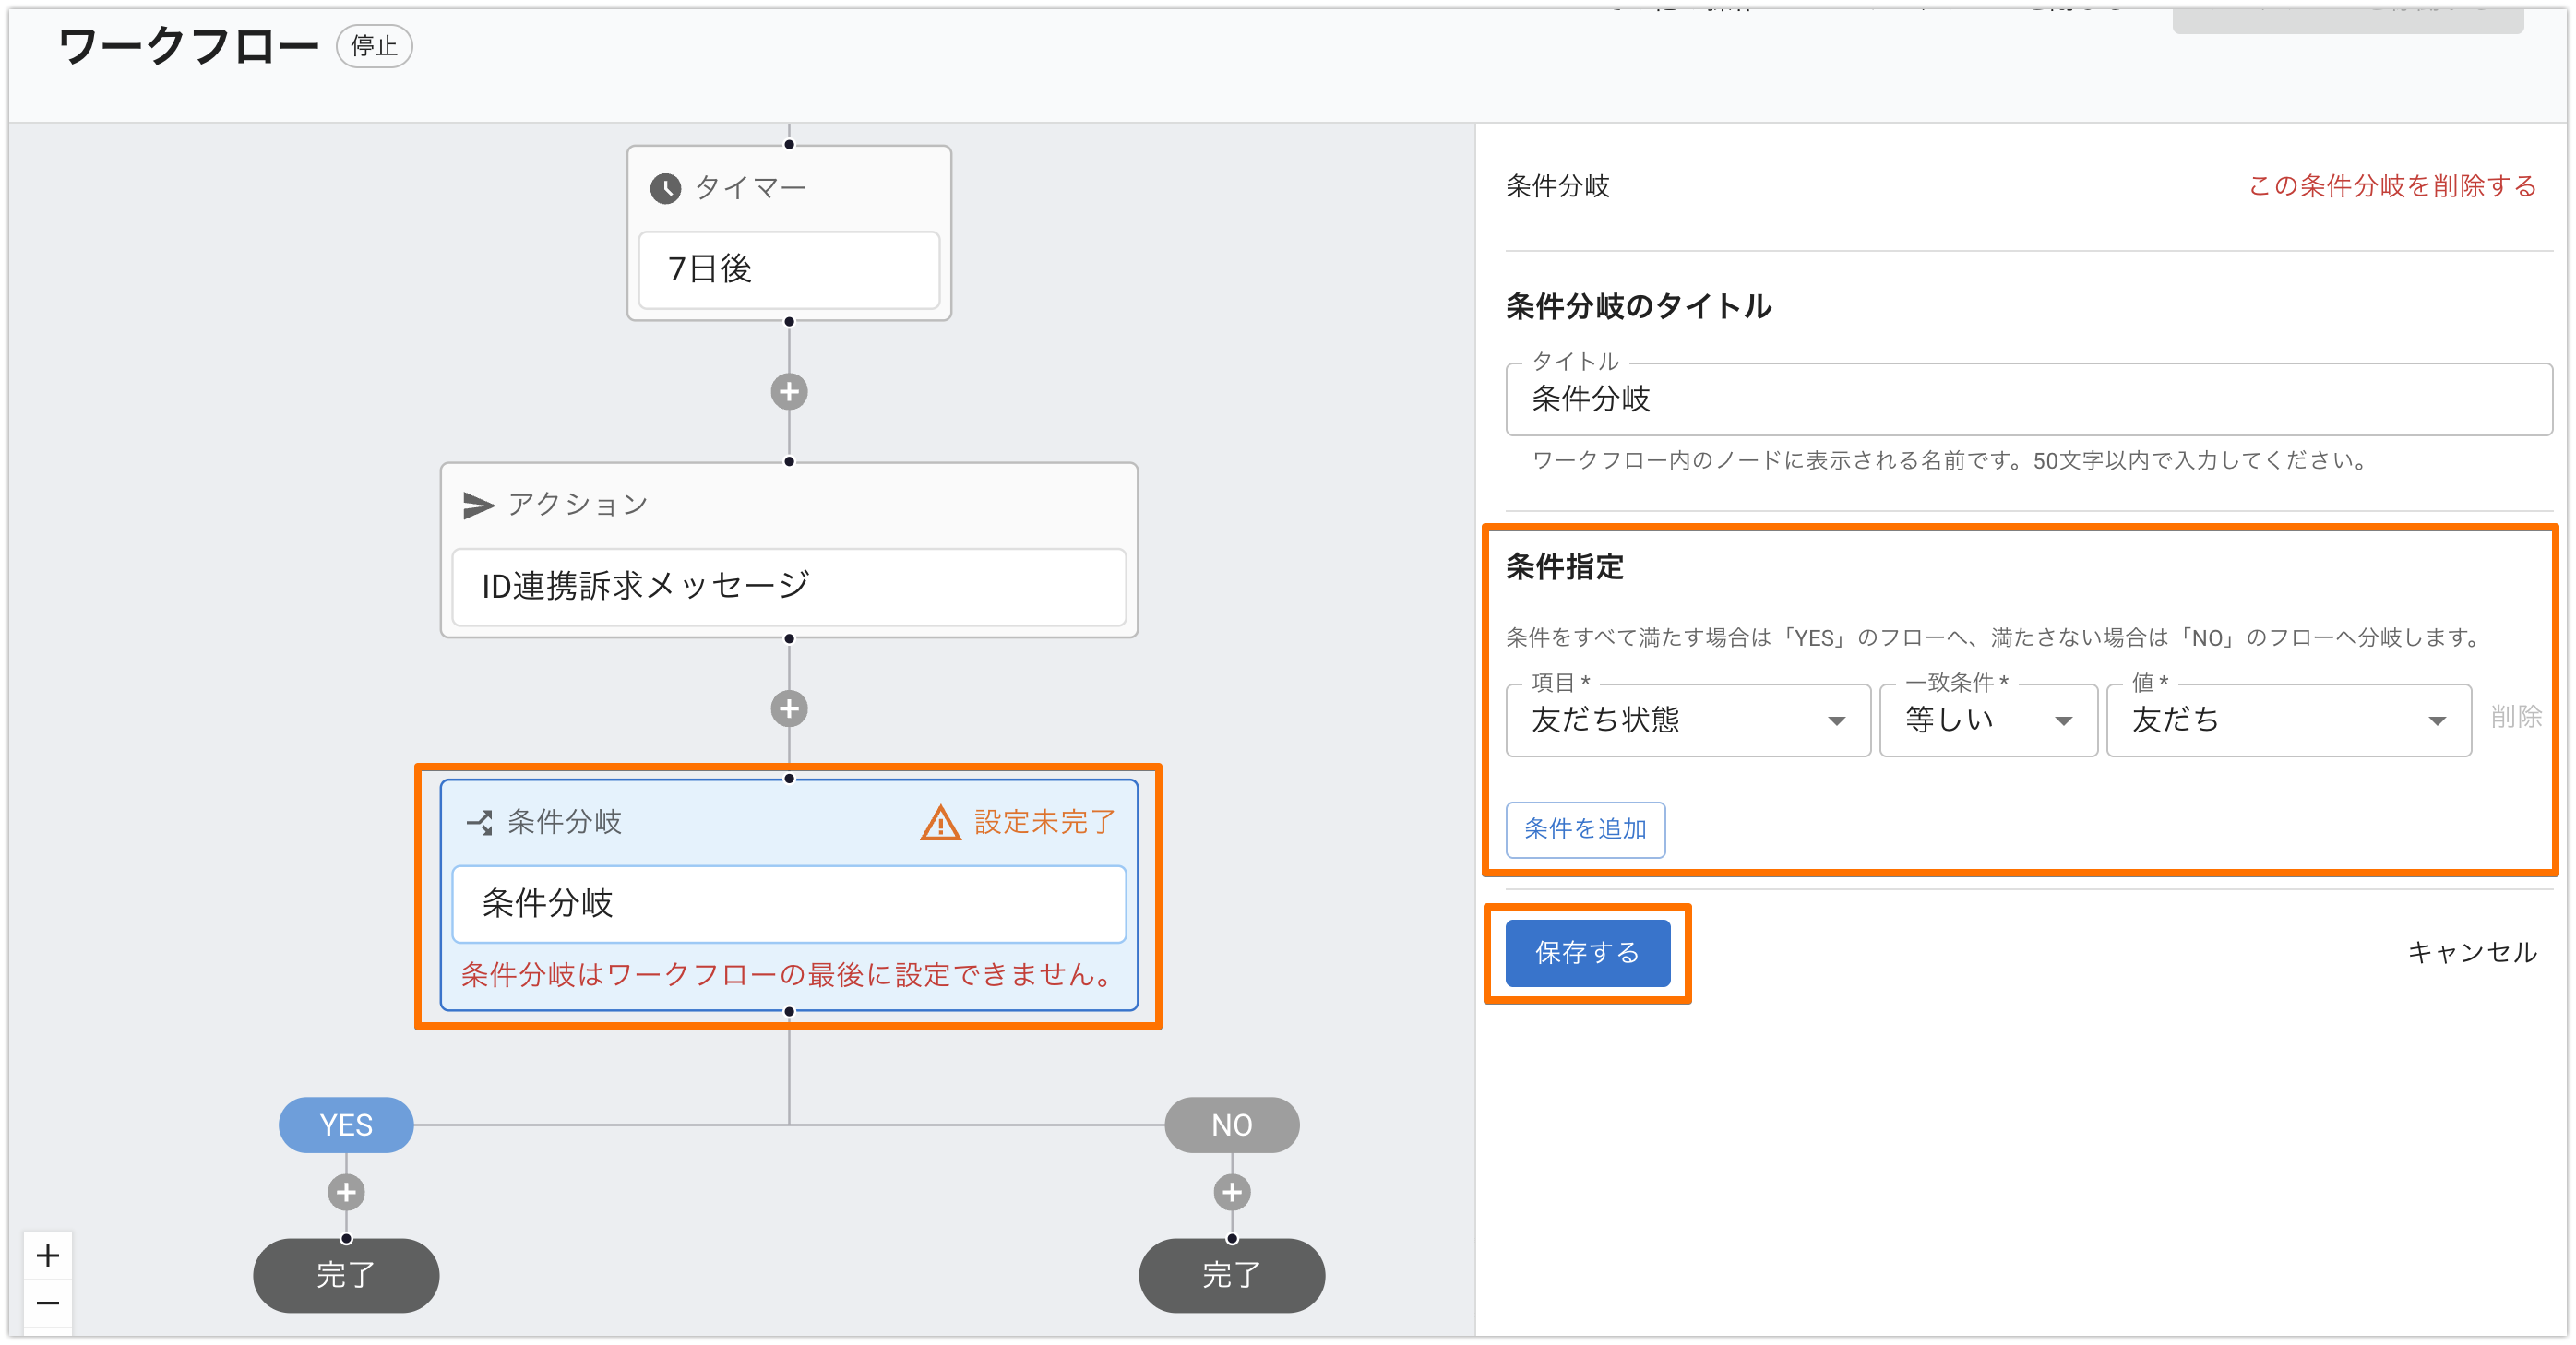Click the plus icon between アクション and 条件分岐

click(x=789, y=709)
